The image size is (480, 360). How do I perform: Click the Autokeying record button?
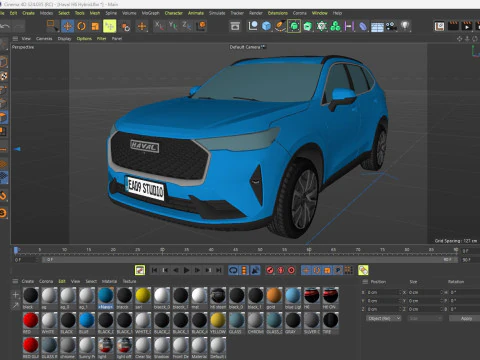point(281,270)
